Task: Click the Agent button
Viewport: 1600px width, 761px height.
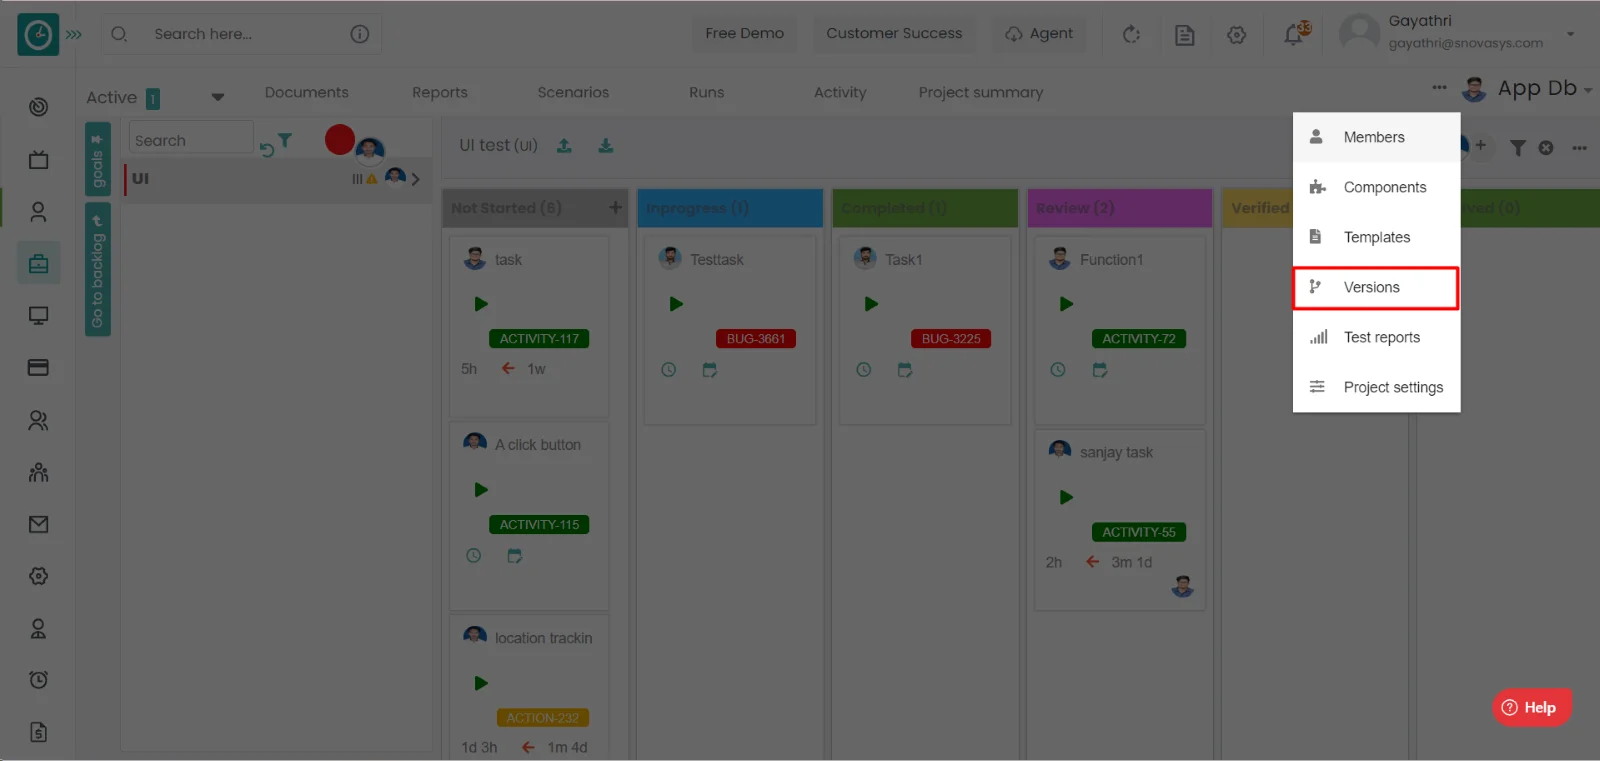Action: 1039,33
